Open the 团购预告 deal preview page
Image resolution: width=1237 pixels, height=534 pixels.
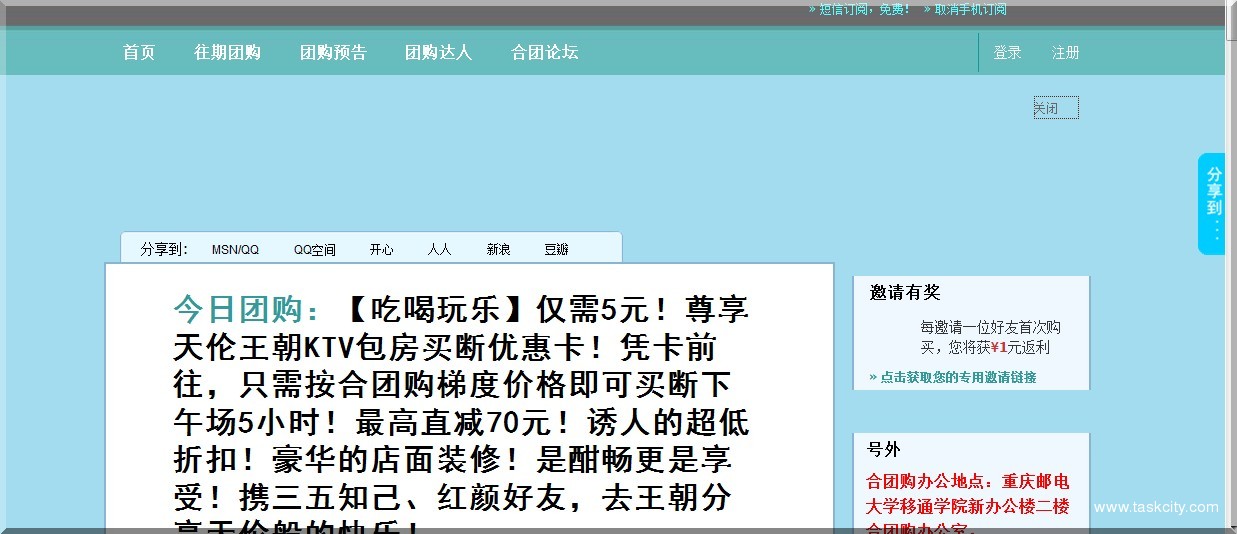(333, 52)
